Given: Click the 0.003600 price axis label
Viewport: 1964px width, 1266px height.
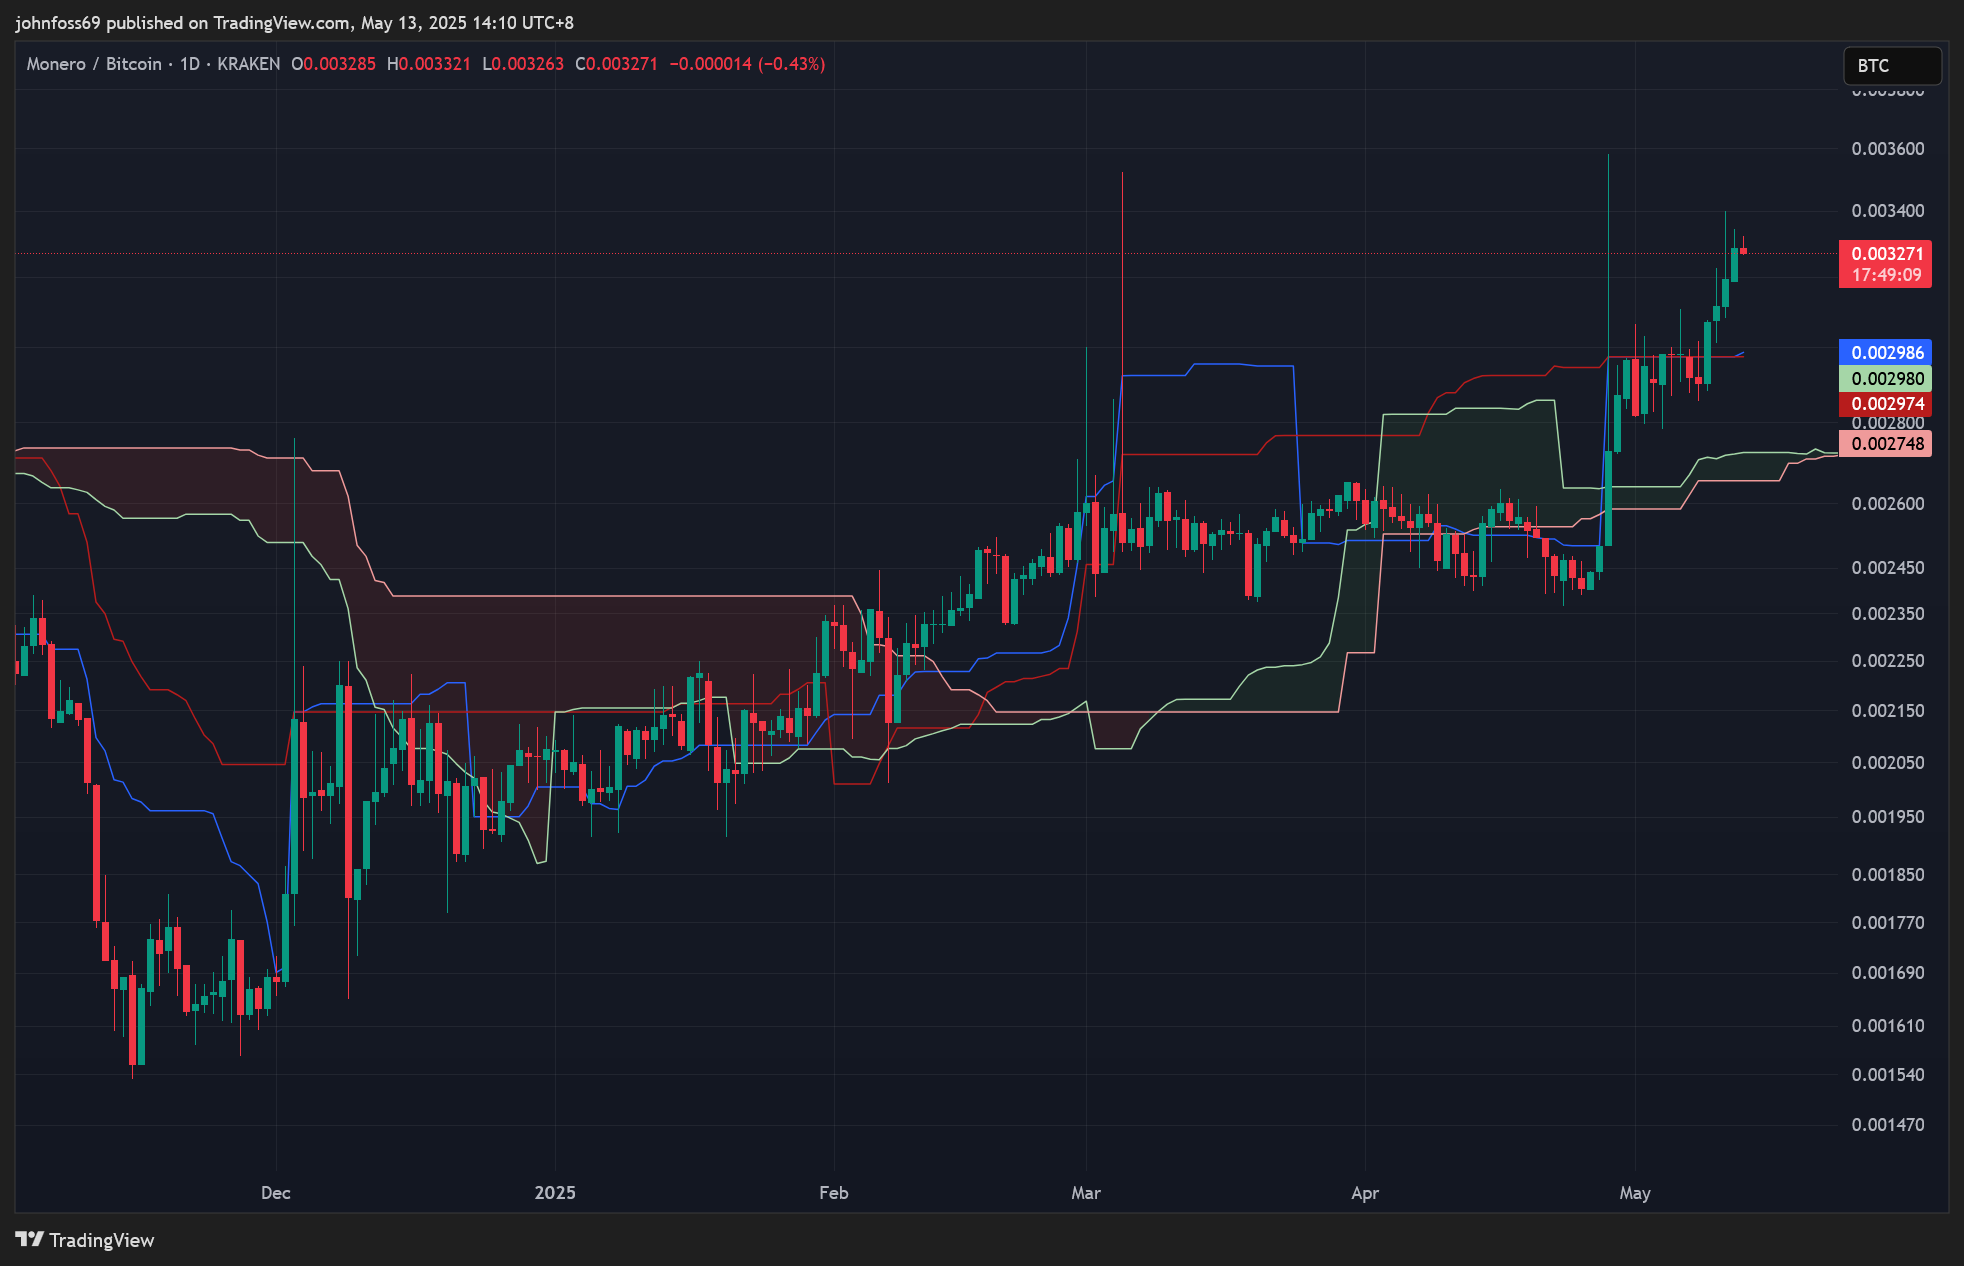Looking at the screenshot, I should (1887, 149).
